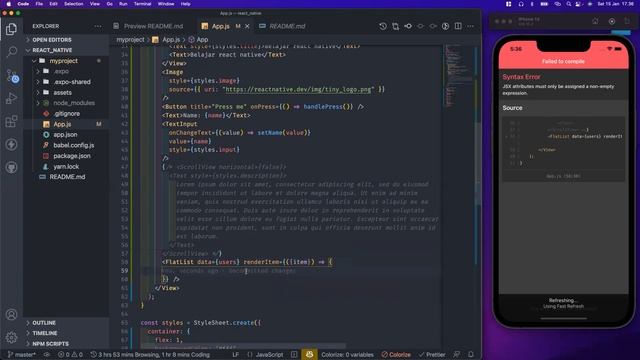Click the notifications bell in status bar
The height and width of the screenshot is (360, 640).
coord(471,355)
